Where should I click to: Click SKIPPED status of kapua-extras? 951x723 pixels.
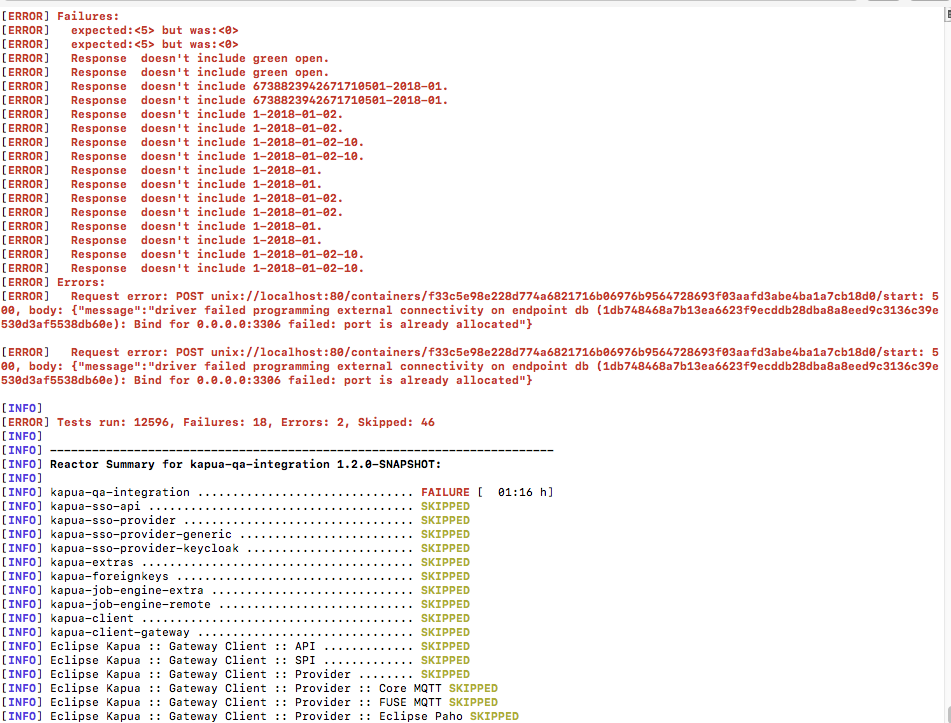tap(445, 562)
